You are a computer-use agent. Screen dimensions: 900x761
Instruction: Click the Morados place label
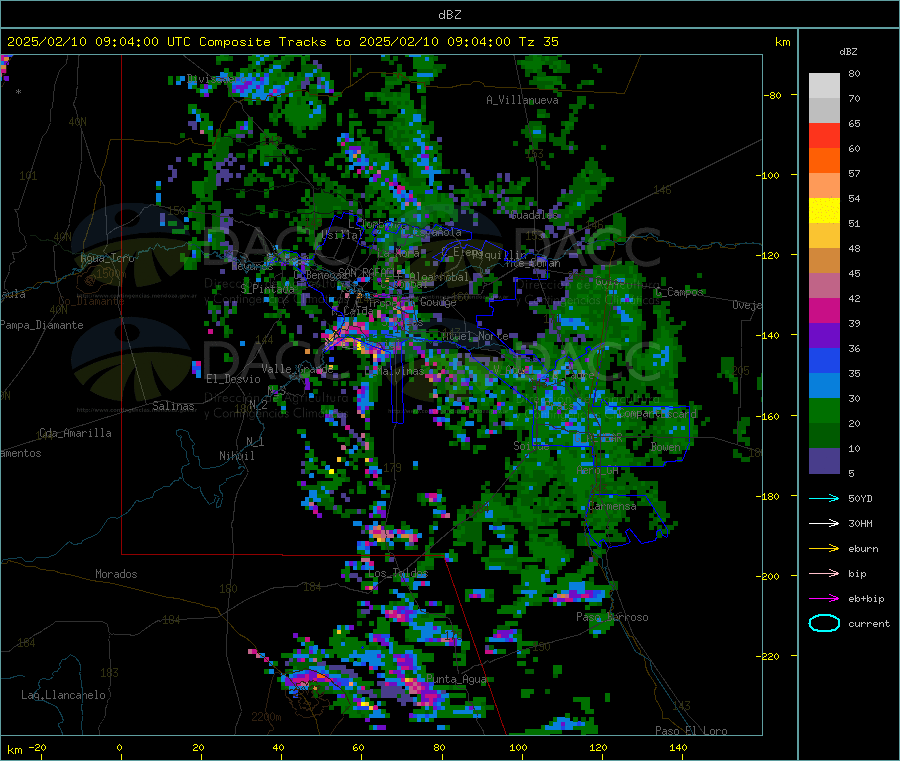tap(116, 574)
